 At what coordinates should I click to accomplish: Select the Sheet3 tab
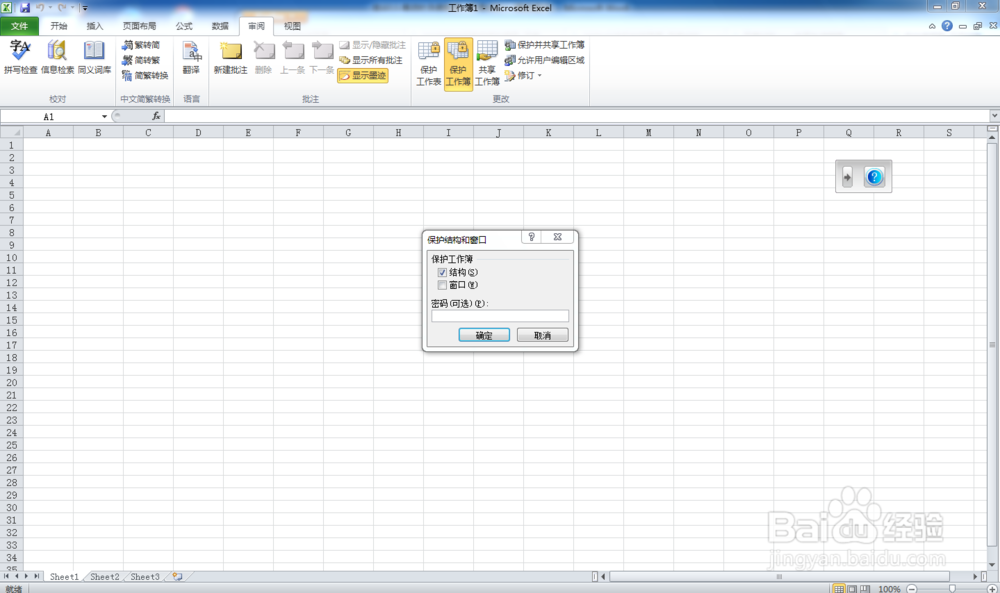pos(145,576)
